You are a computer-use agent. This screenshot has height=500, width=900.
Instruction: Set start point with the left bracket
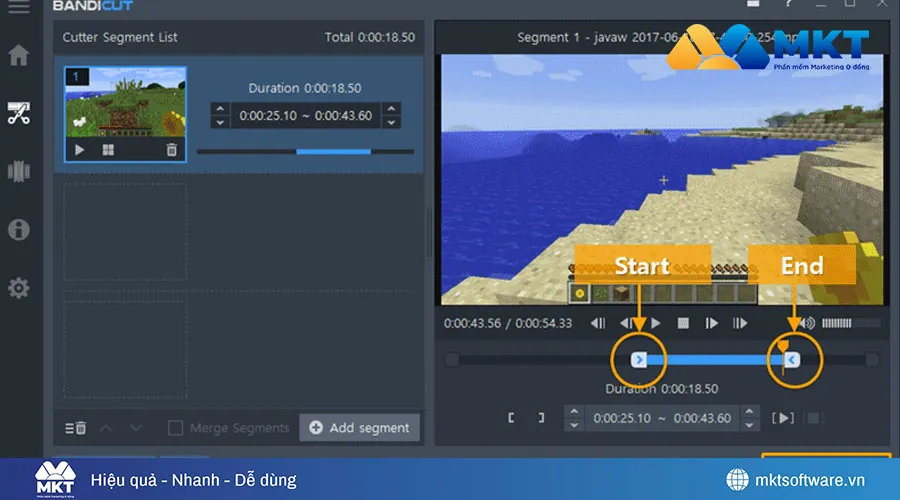coord(511,418)
